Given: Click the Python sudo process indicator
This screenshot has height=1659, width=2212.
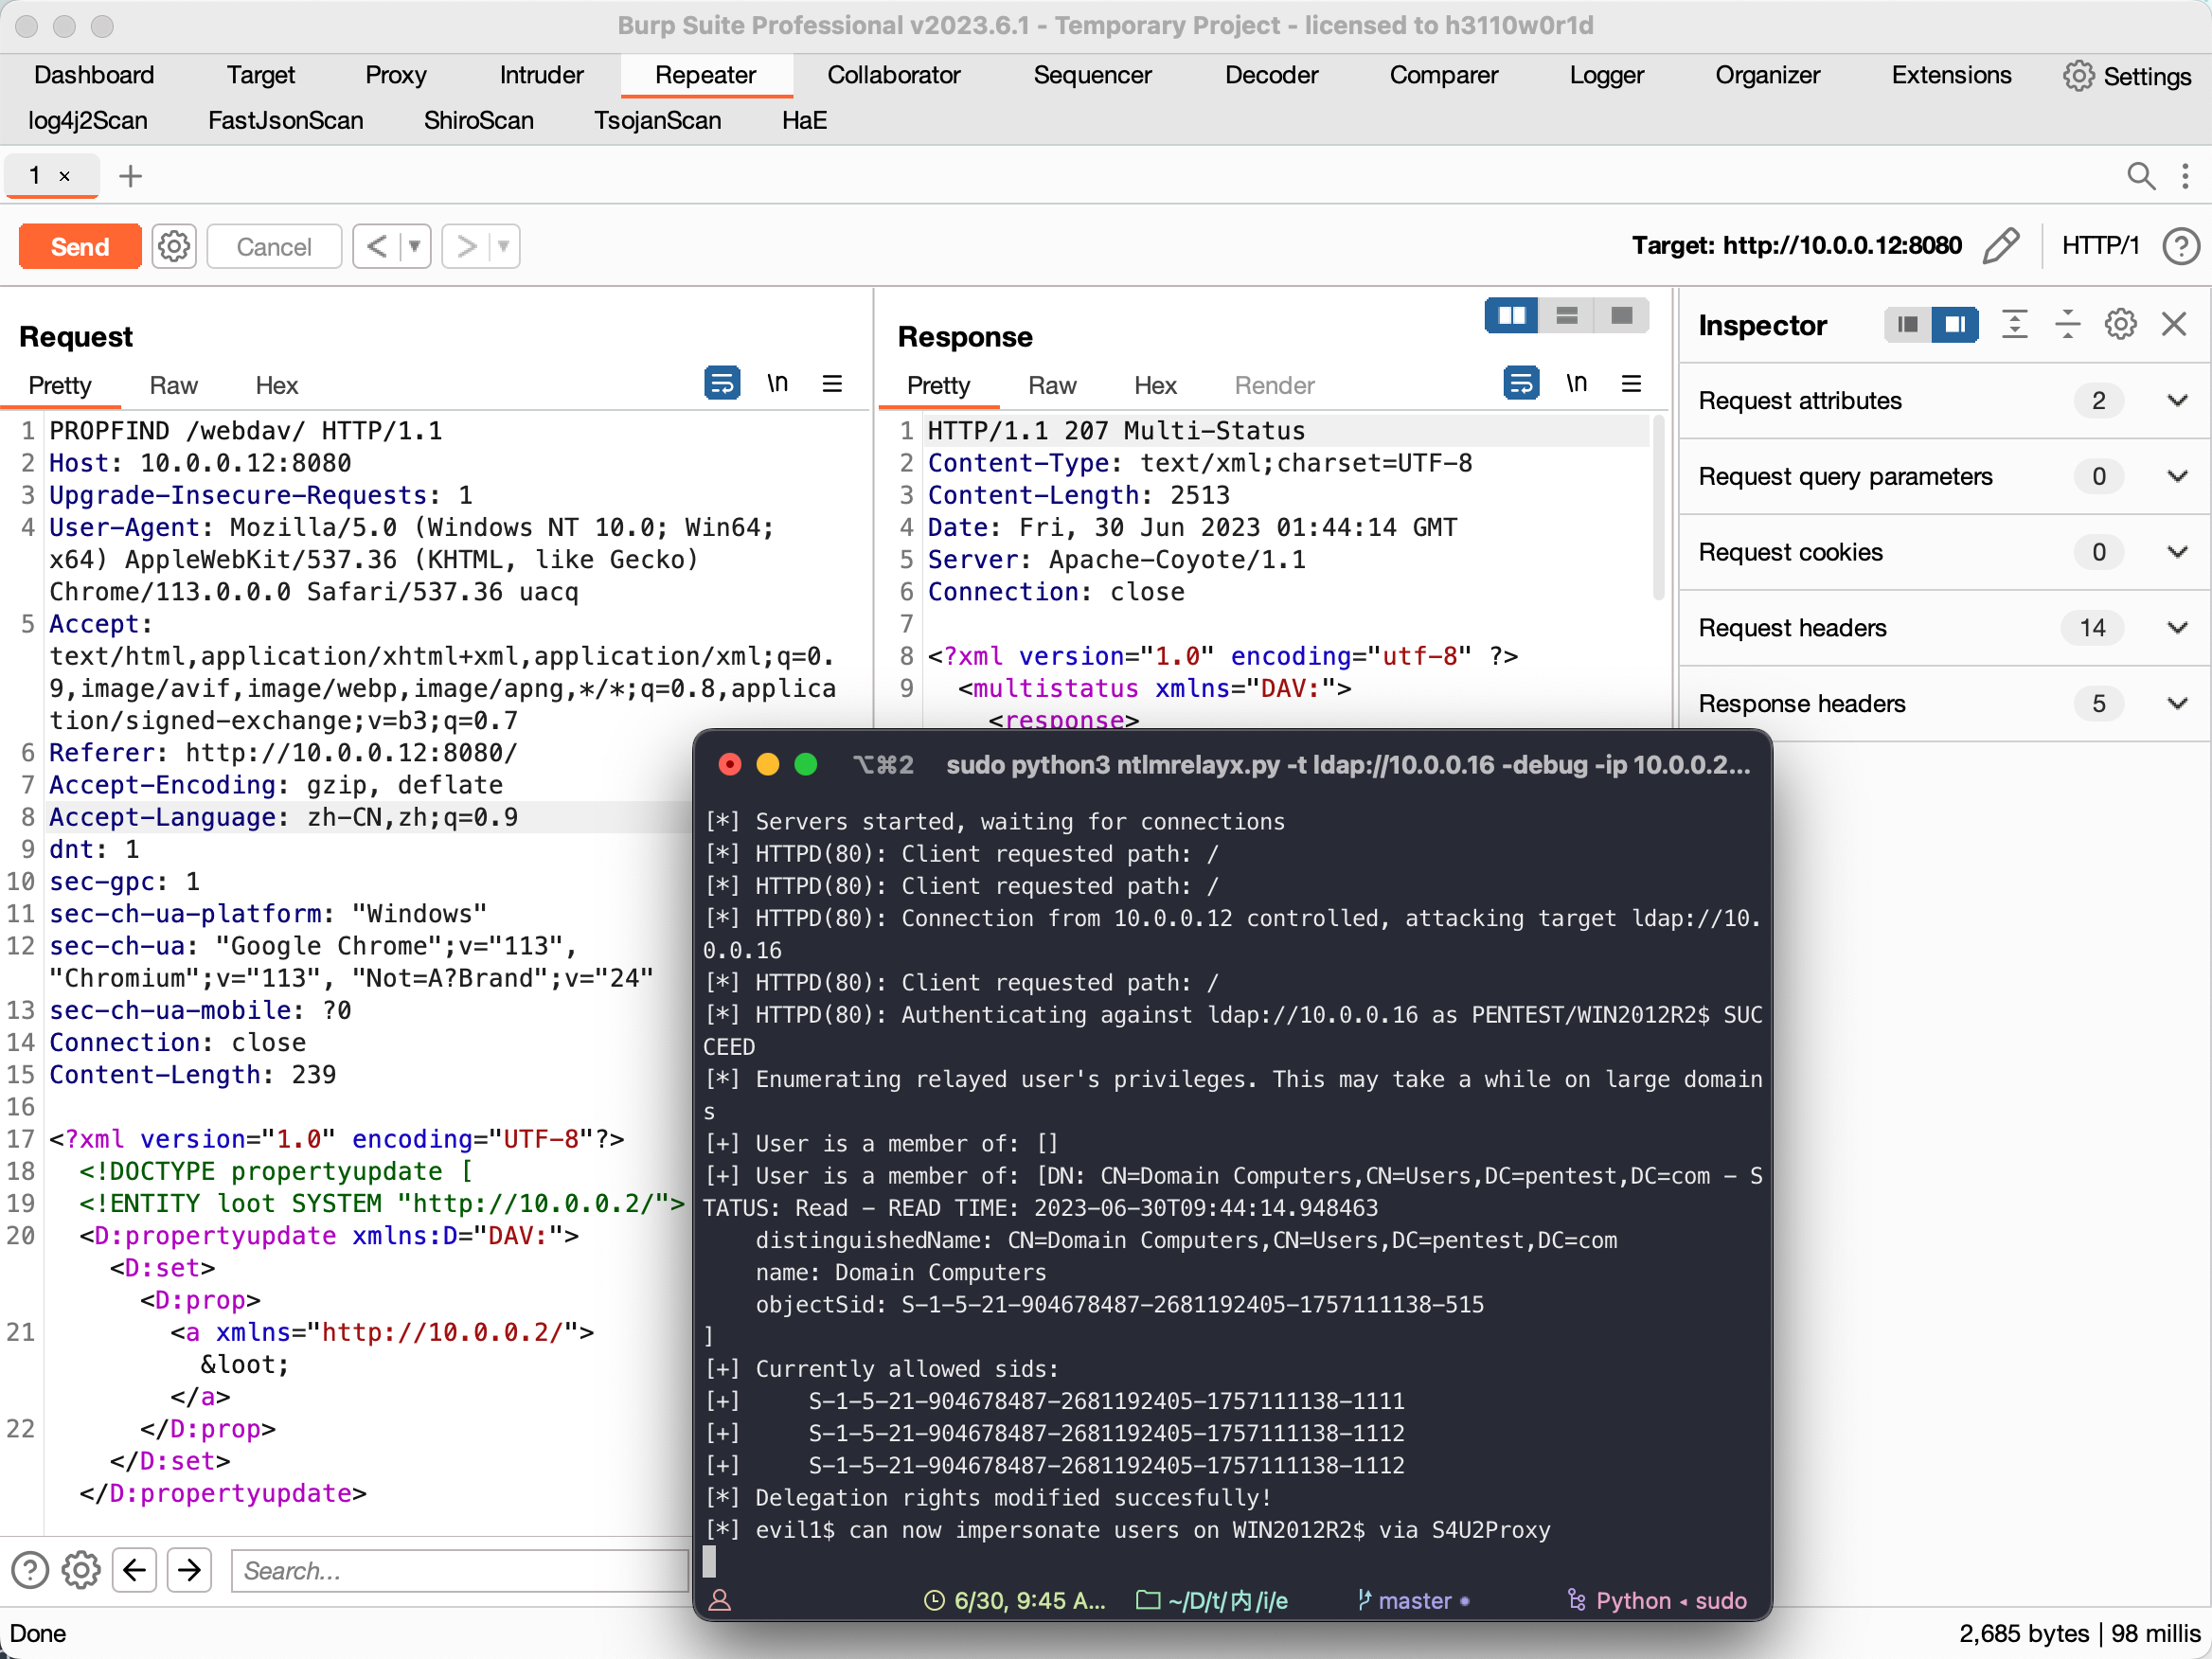Looking at the screenshot, I should pyautogui.click(x=1657, y=1601).
